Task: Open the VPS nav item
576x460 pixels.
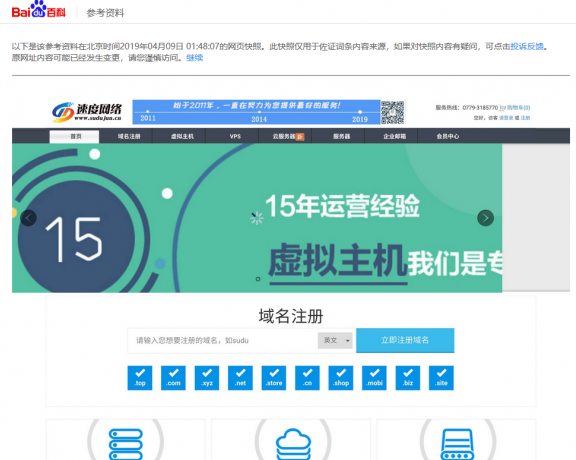Action: (235, 136)
